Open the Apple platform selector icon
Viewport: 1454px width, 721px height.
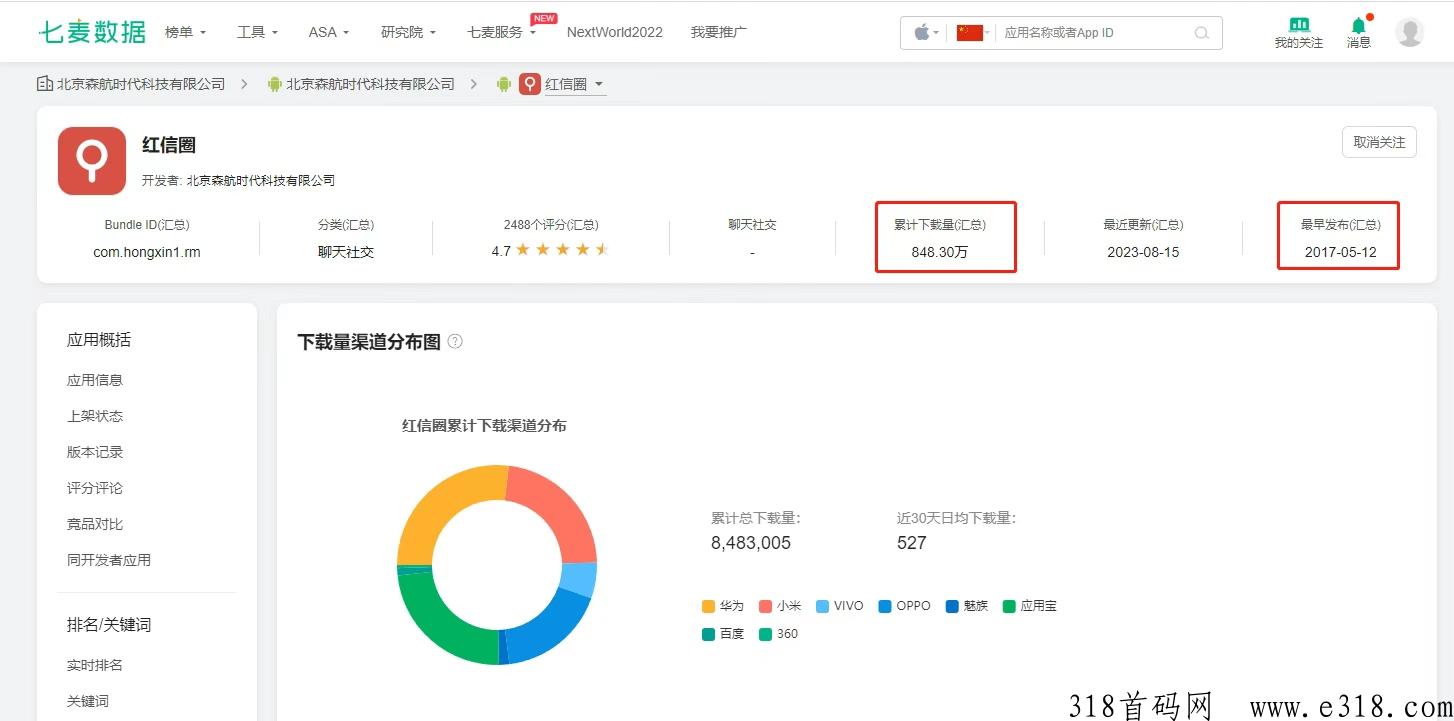tap(921, 32)
